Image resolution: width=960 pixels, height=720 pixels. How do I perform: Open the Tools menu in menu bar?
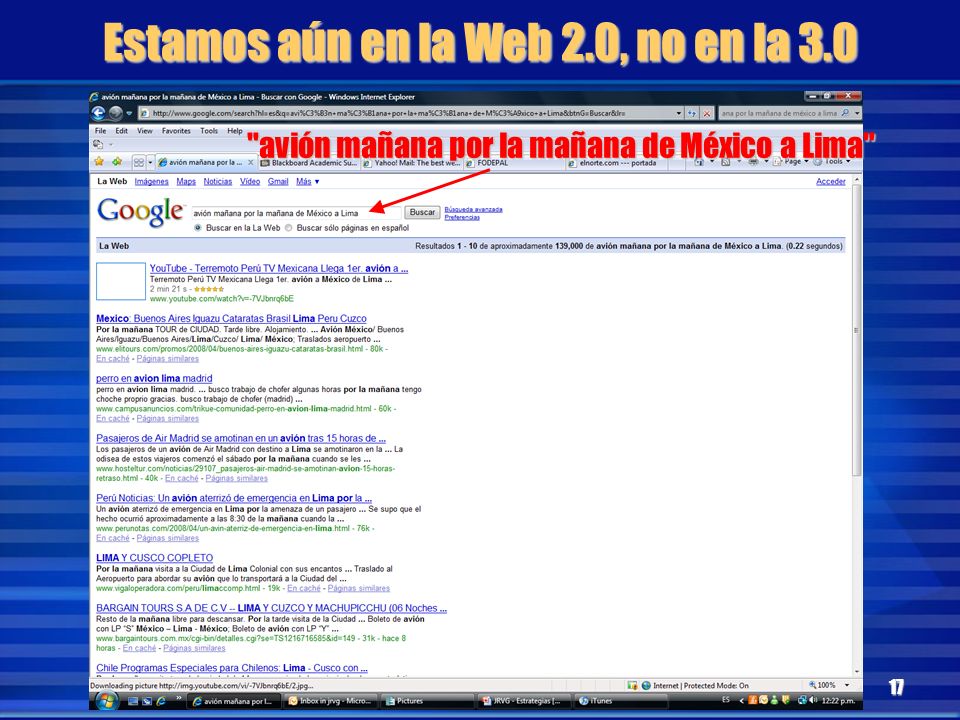209,131
